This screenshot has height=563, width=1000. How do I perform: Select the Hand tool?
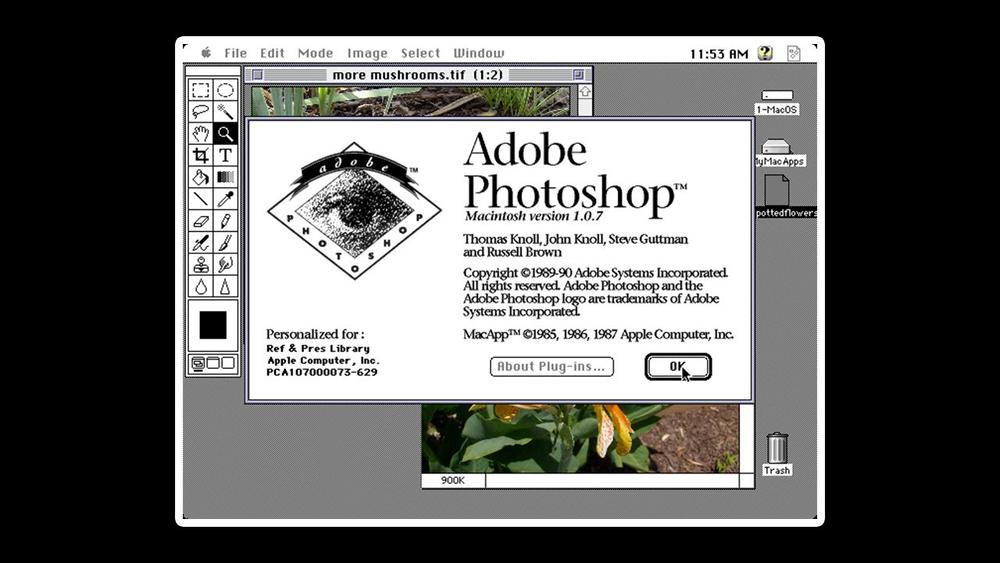tap(200, 133)
